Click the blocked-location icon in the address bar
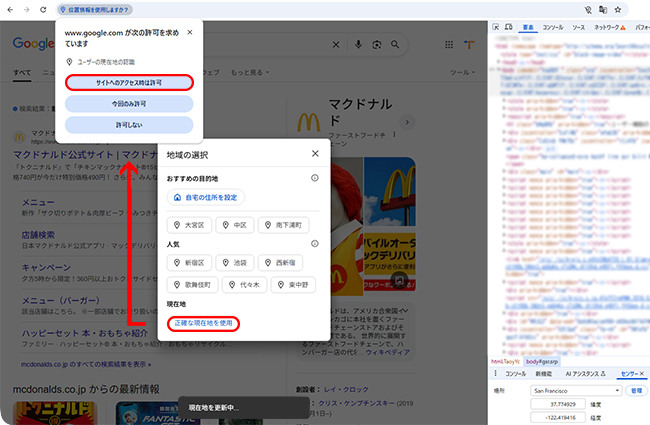The width and height of the screenshot is (650, 425). click(x=588, y=10)
